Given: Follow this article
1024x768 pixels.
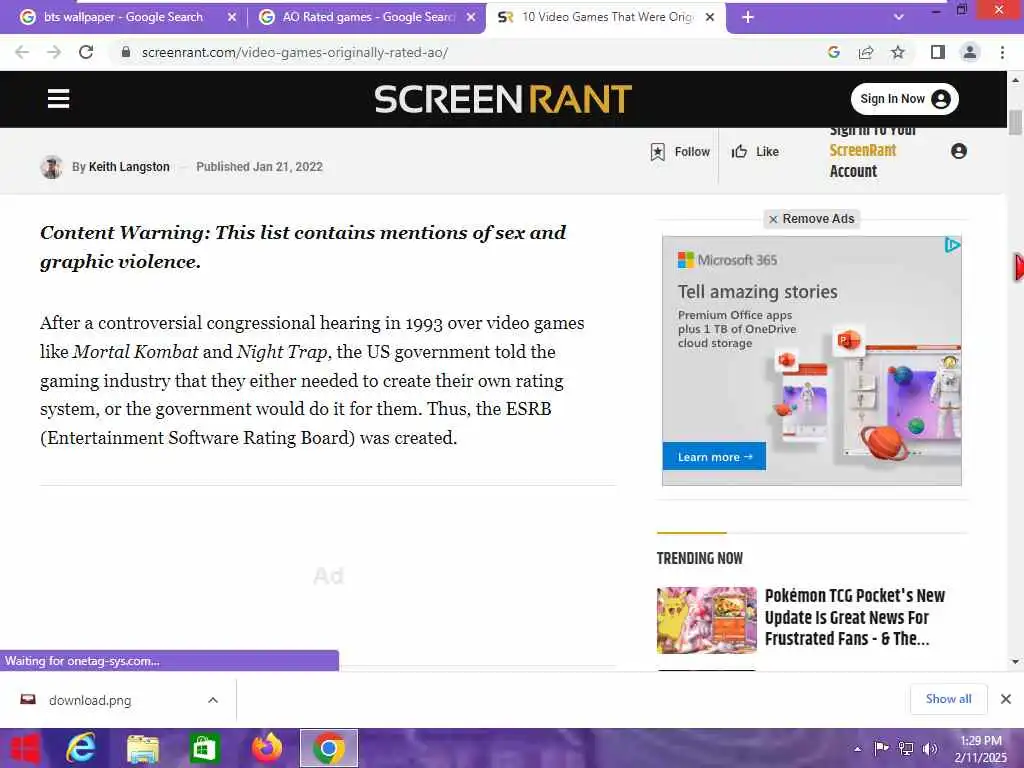Looking at the screenshot, I should pos(680,152).
